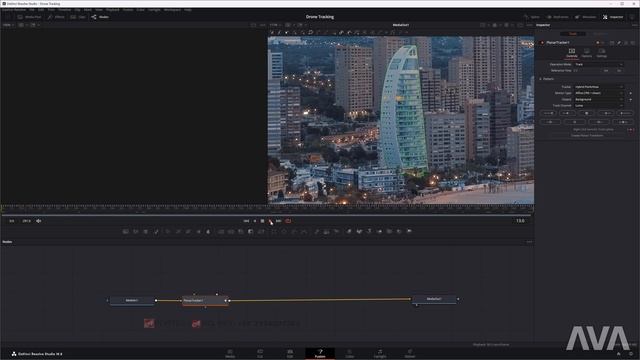Toggle the Inspector panel button
The width and height of the screenshot is (640, 360).
tap(613, 17)
